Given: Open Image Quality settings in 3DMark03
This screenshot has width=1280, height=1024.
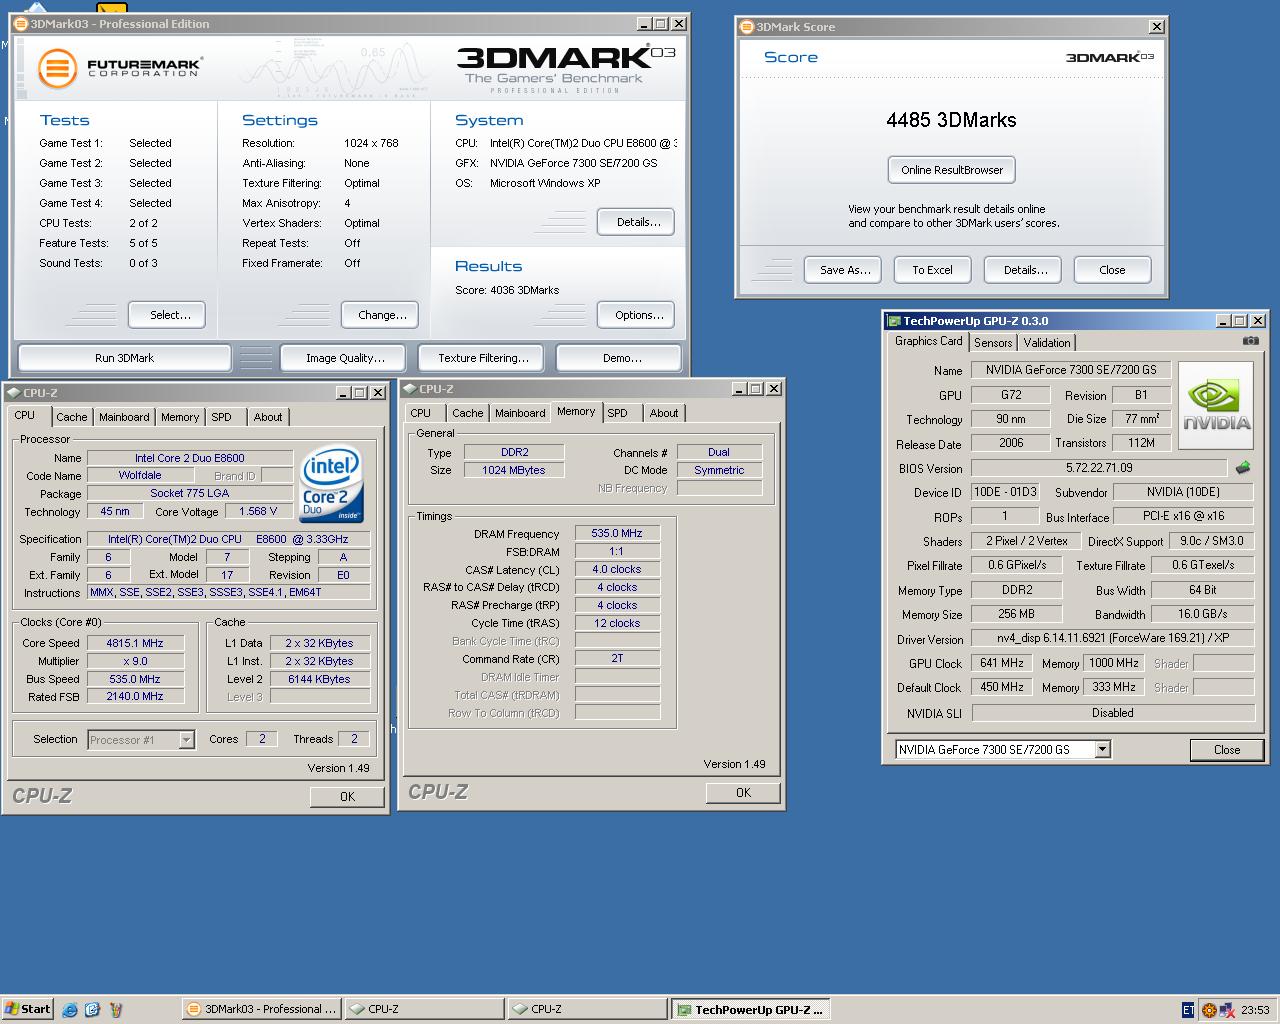Looking at the screenshot, I should pyautogui.click(x=345, y=358).
